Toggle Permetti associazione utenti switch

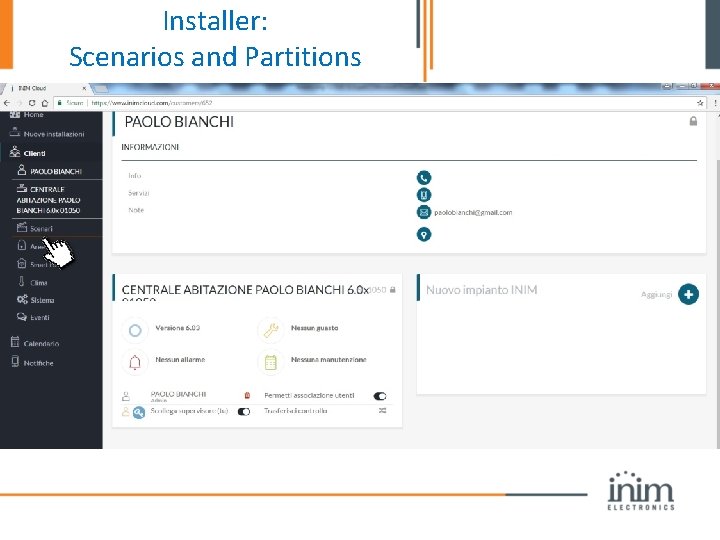point(380,396)
